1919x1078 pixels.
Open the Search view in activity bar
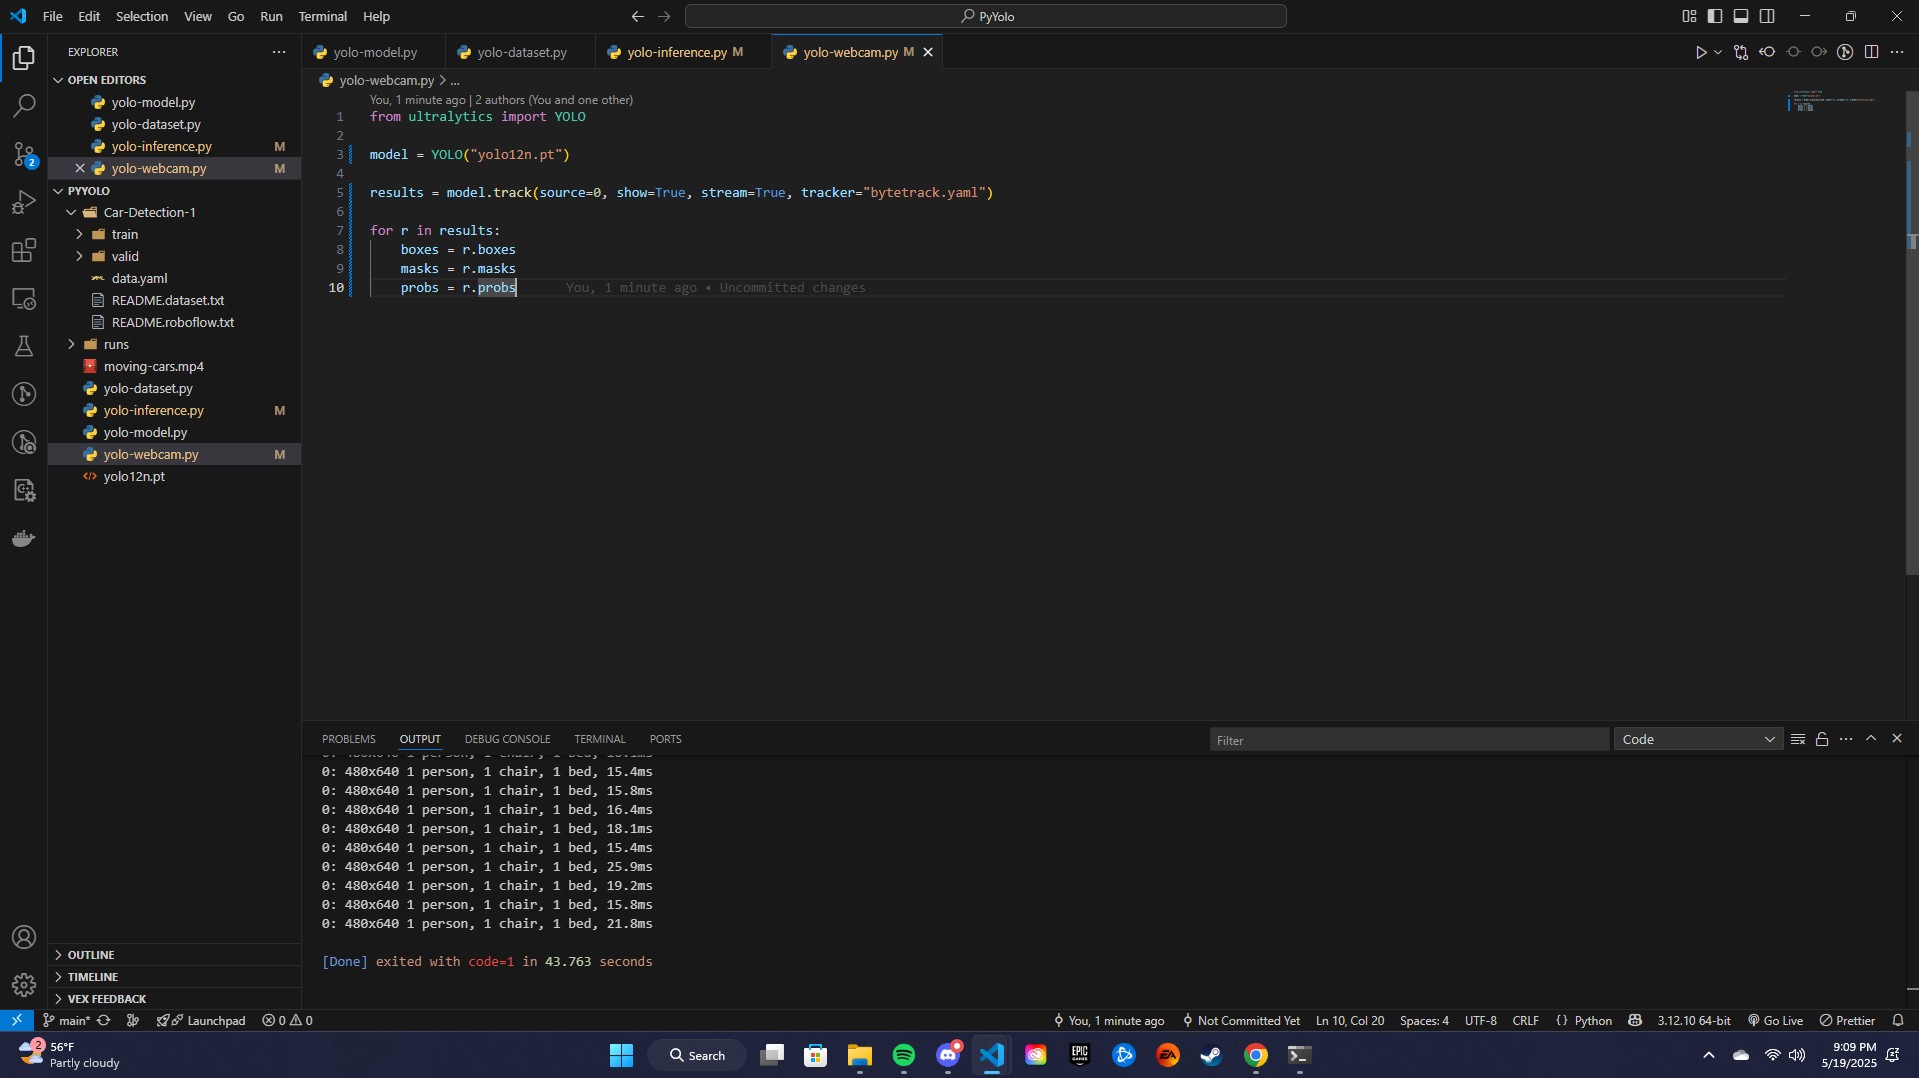(24, 106)
